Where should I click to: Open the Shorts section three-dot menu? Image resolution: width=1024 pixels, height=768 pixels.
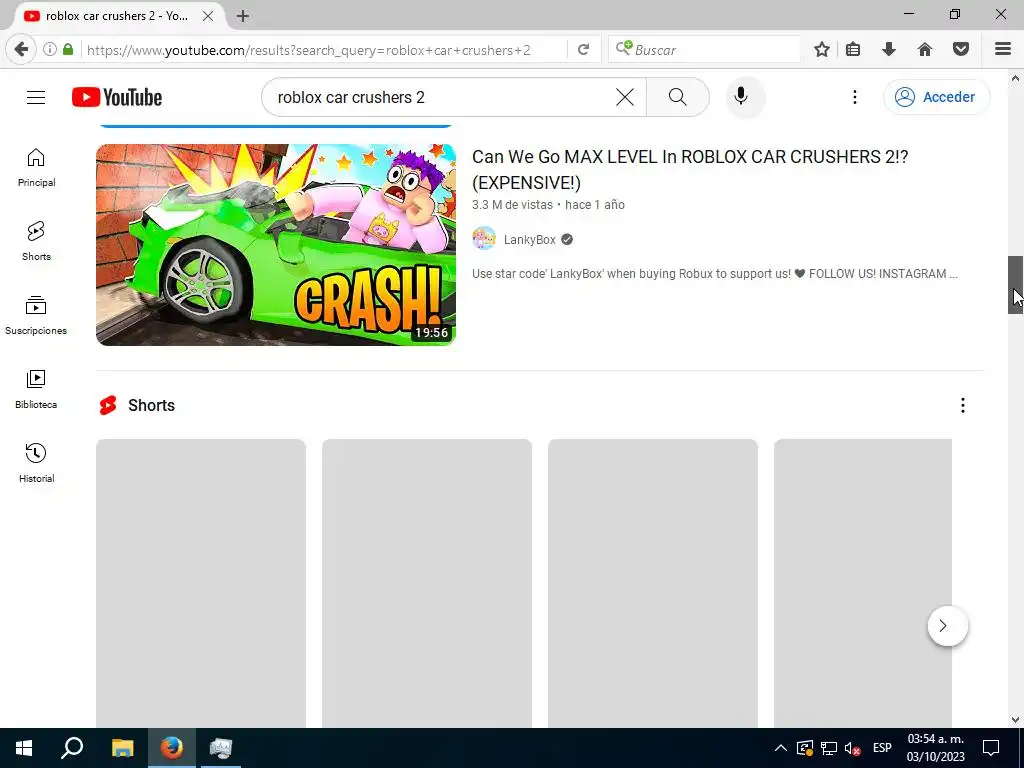(x=963, y=406)
